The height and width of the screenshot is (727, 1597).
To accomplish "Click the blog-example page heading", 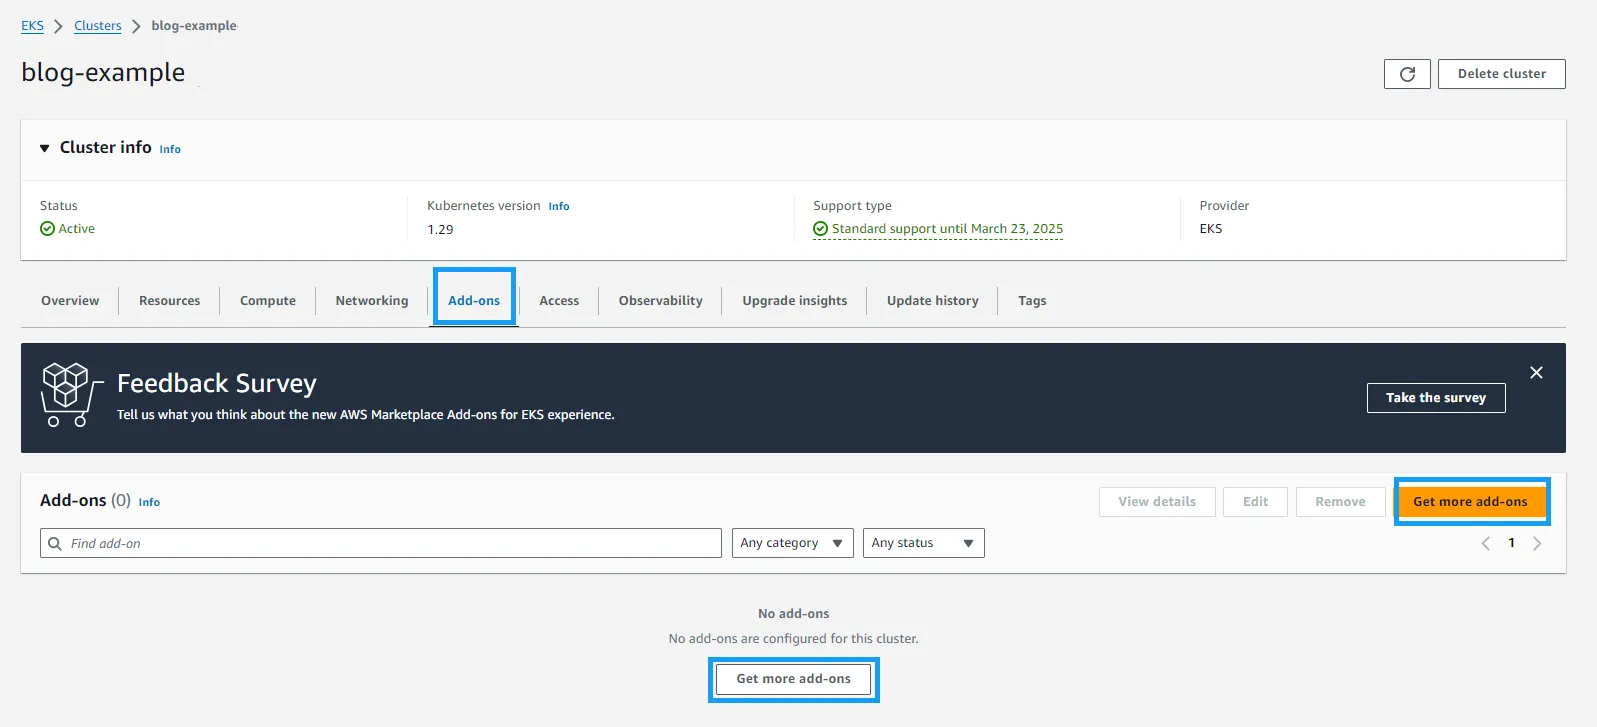I will coord(103,73).
